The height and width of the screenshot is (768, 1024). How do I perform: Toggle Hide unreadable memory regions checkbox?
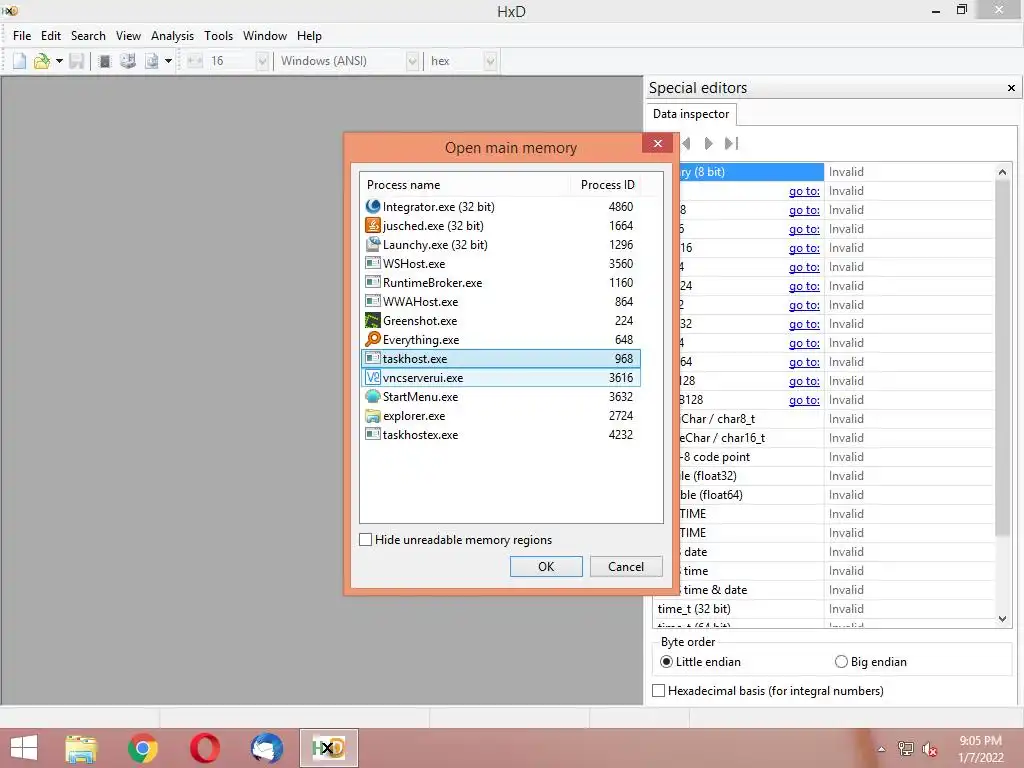366,539
